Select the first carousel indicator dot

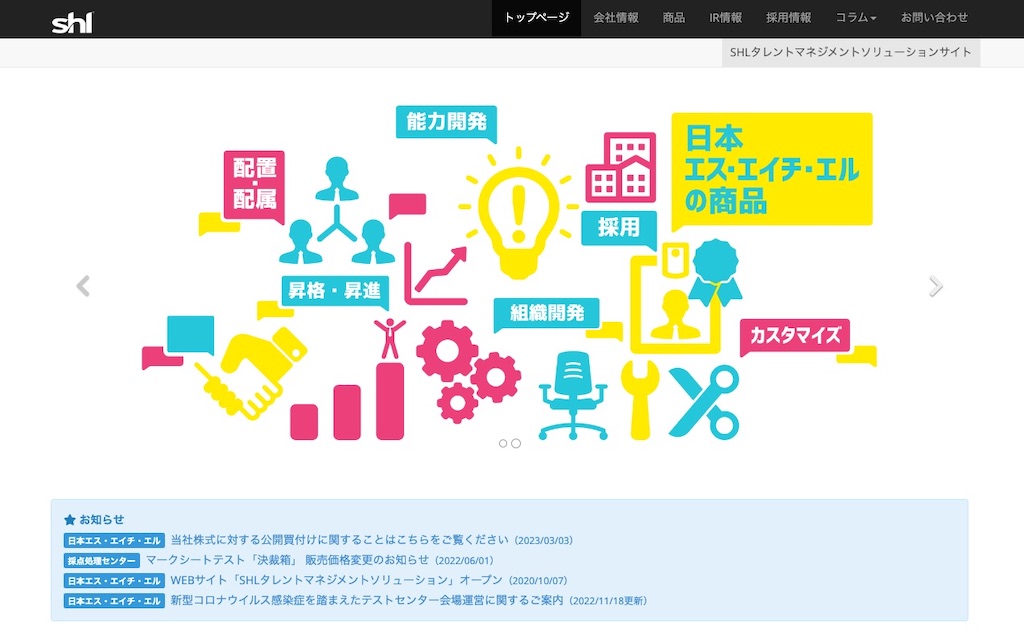[x=502, y=442]
